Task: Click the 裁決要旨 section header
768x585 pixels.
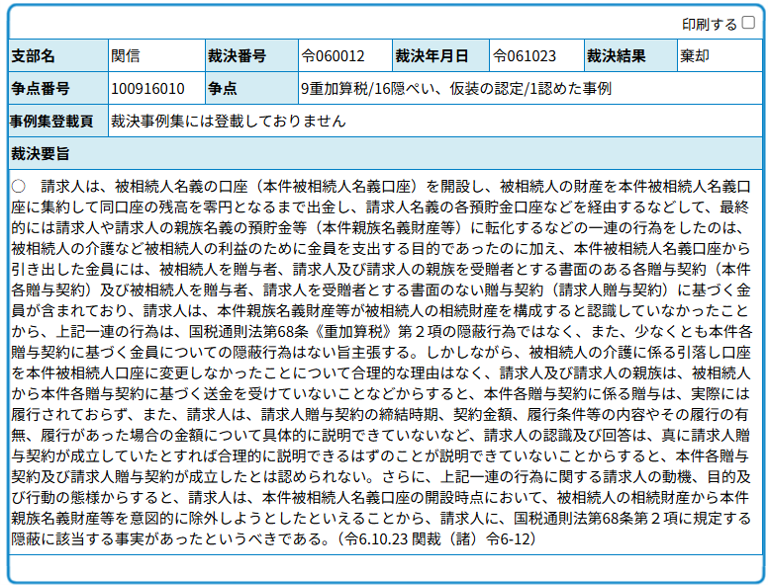Action: tap(385, 154)
